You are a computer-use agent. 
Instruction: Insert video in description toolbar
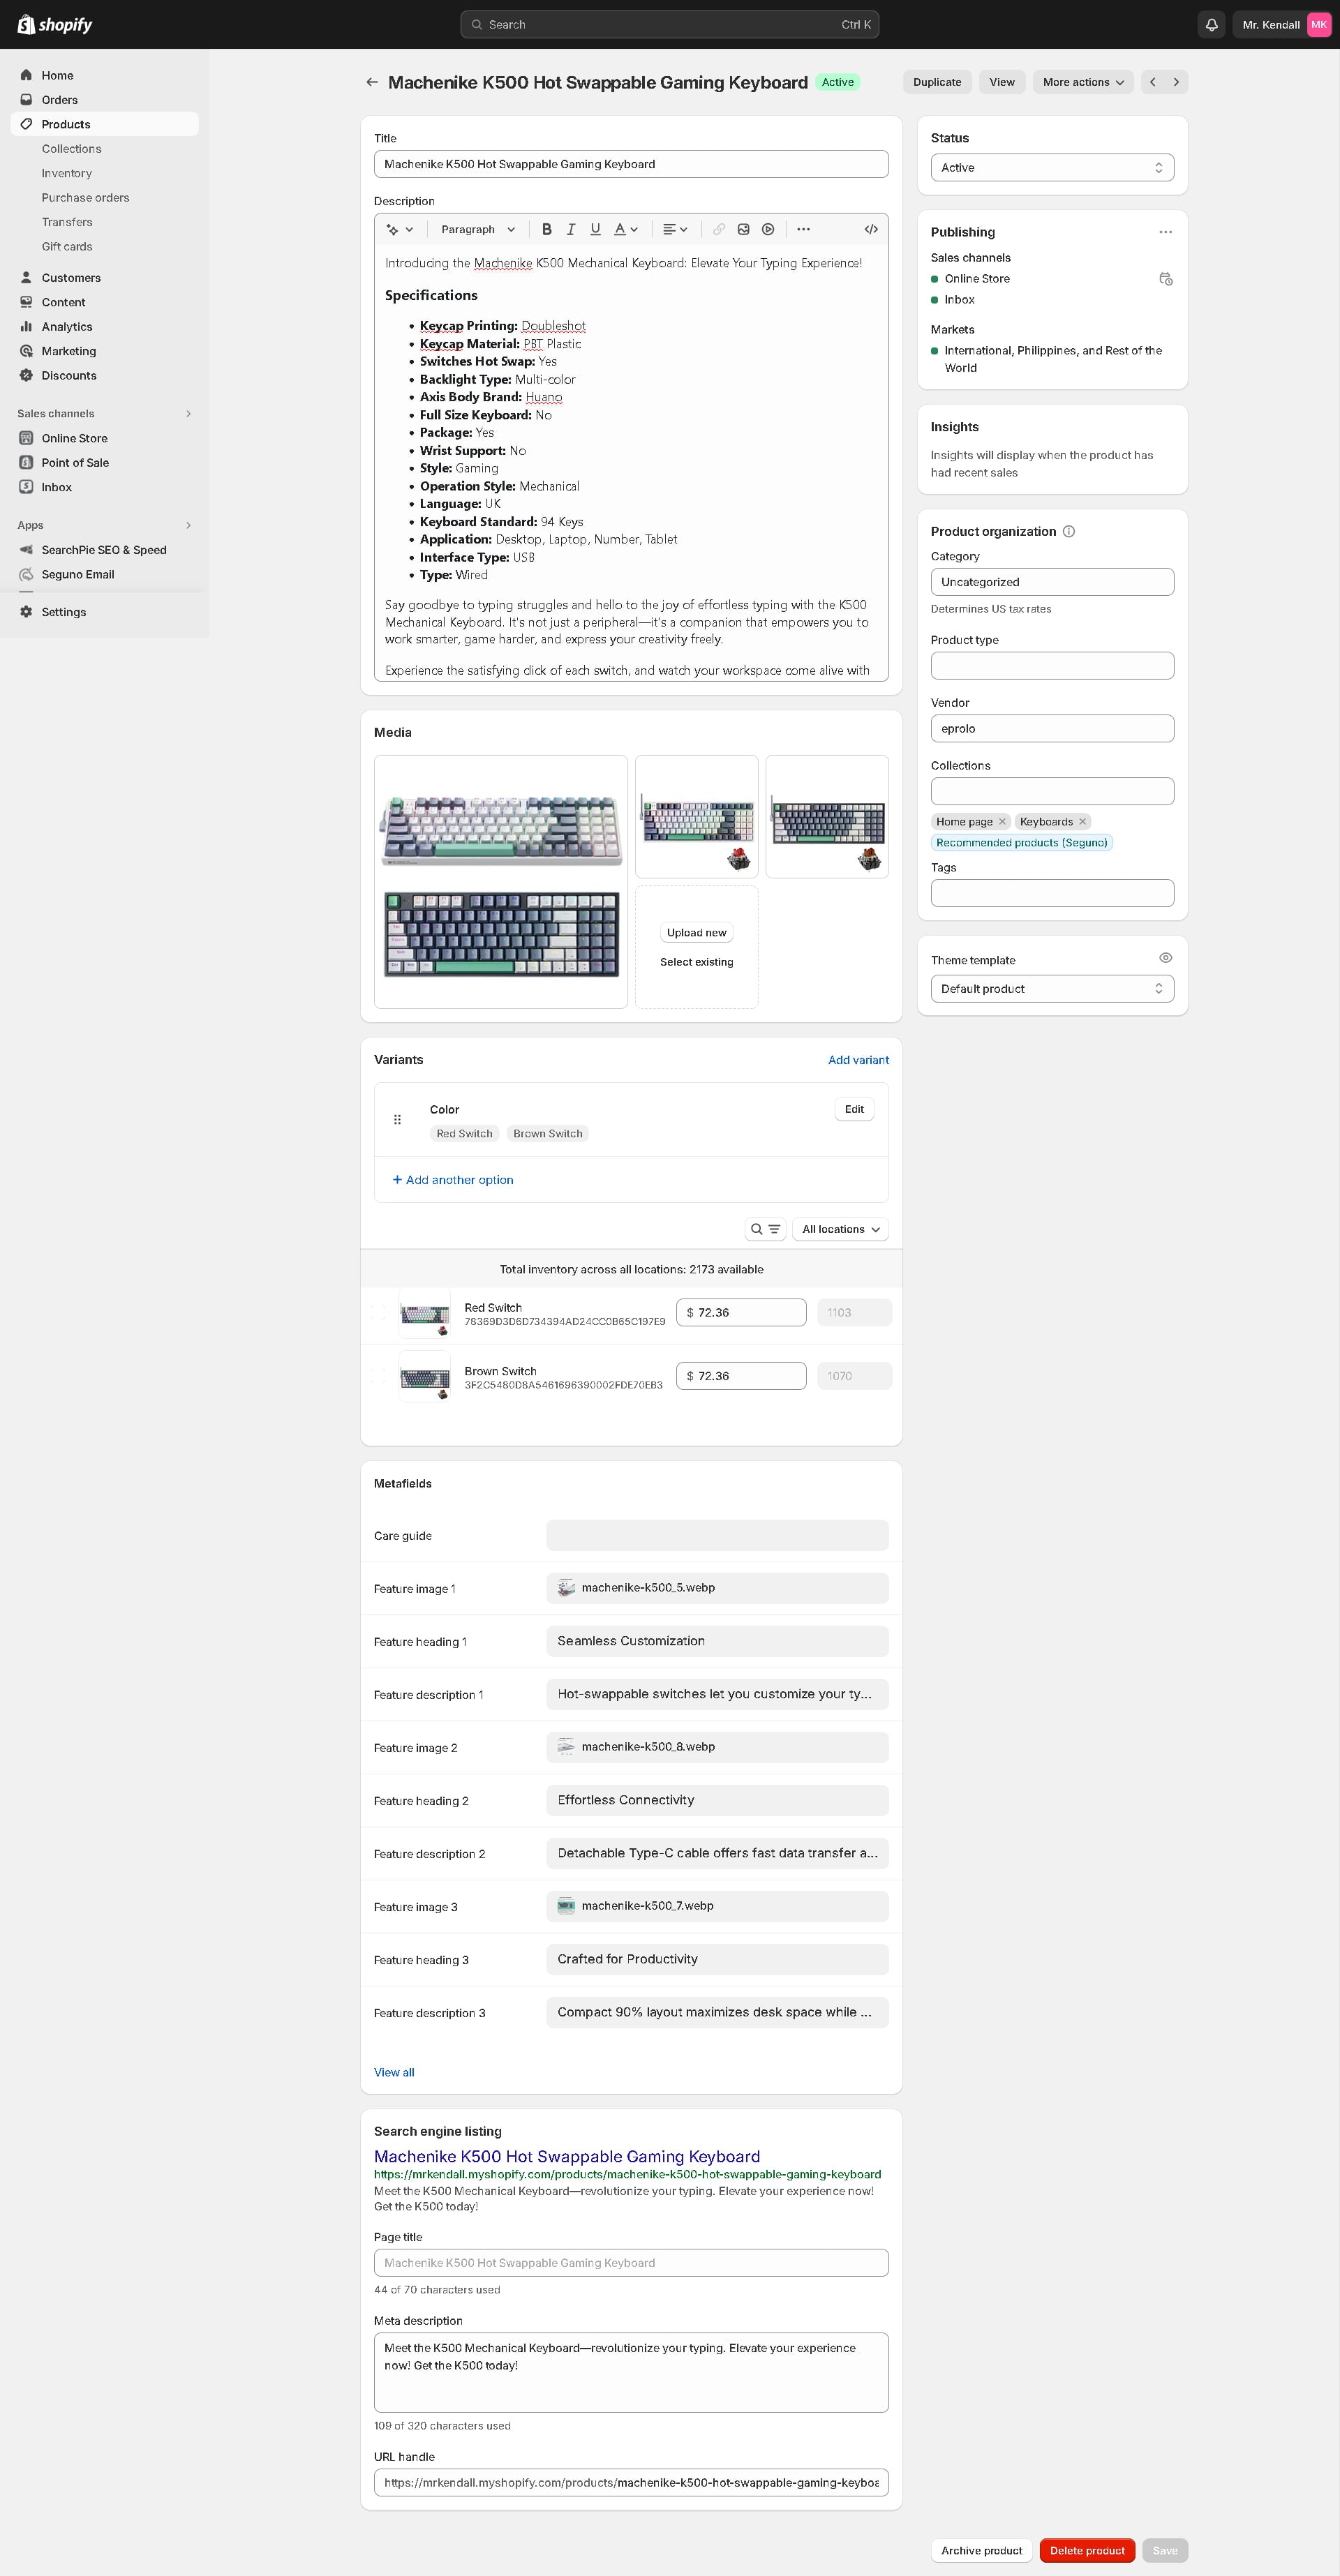tap(768, 229)
